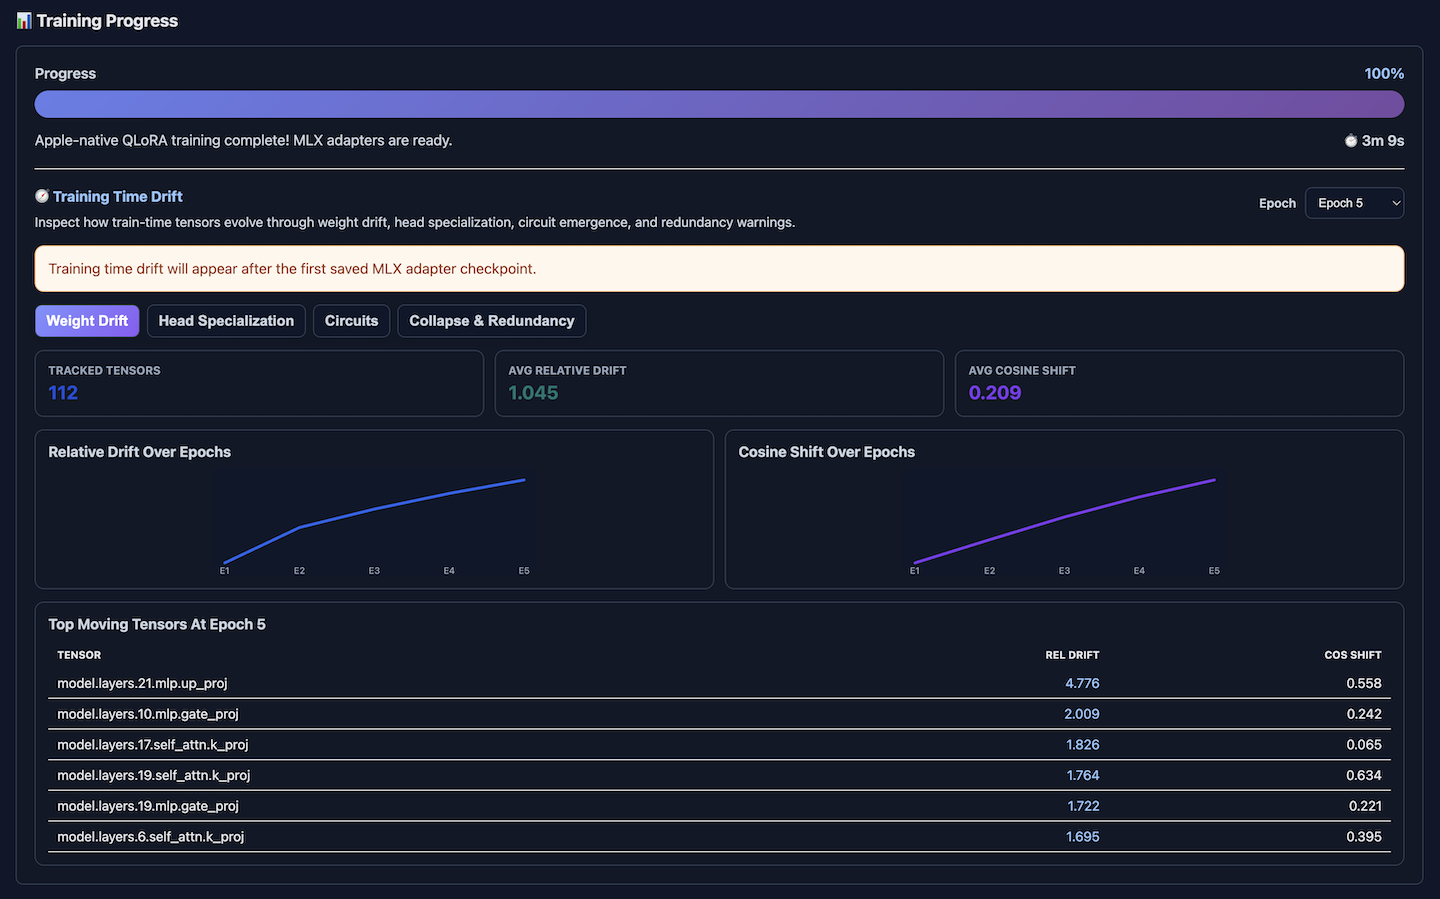Image resolution: width=1440 pixels, height=899 pixels.
Task: Select the Weight Drift tab
Action: coord(87,321)
